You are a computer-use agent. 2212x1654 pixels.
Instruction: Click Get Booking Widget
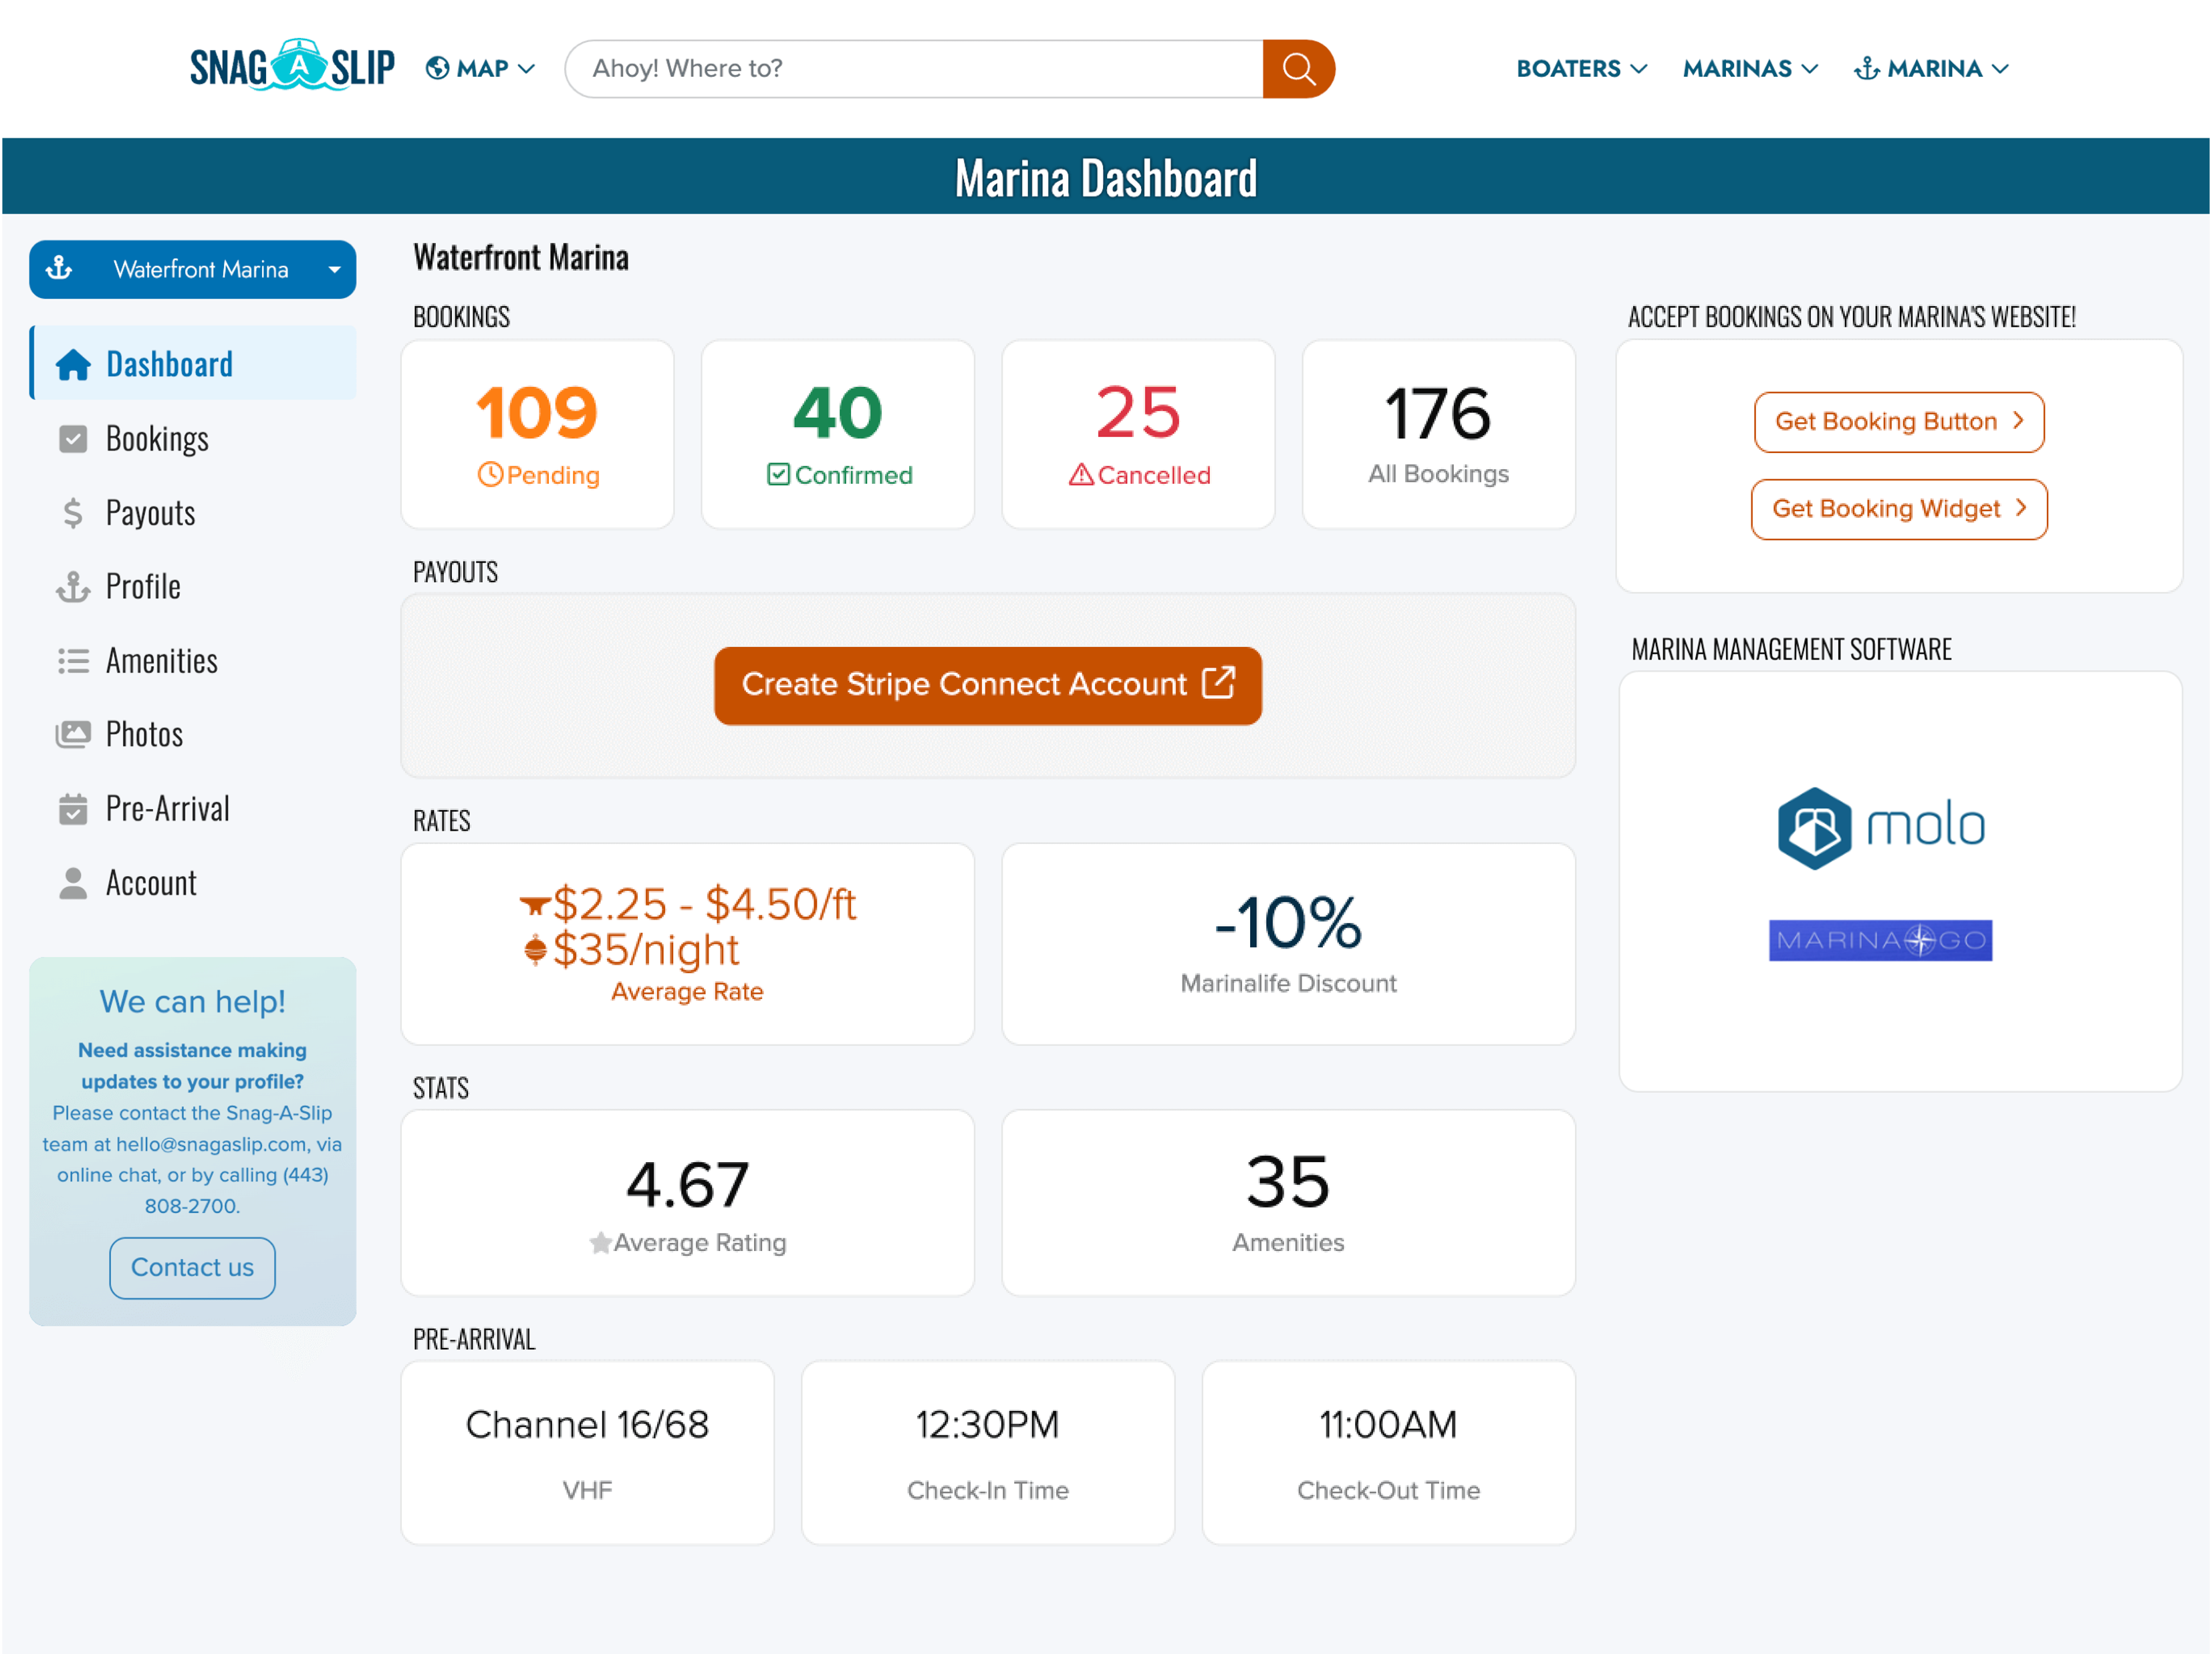[1899, 509]
